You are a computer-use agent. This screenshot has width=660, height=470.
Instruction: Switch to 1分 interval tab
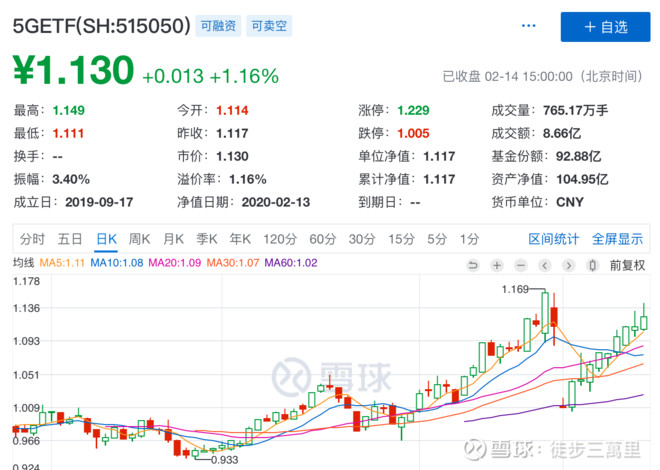(469, 239)
